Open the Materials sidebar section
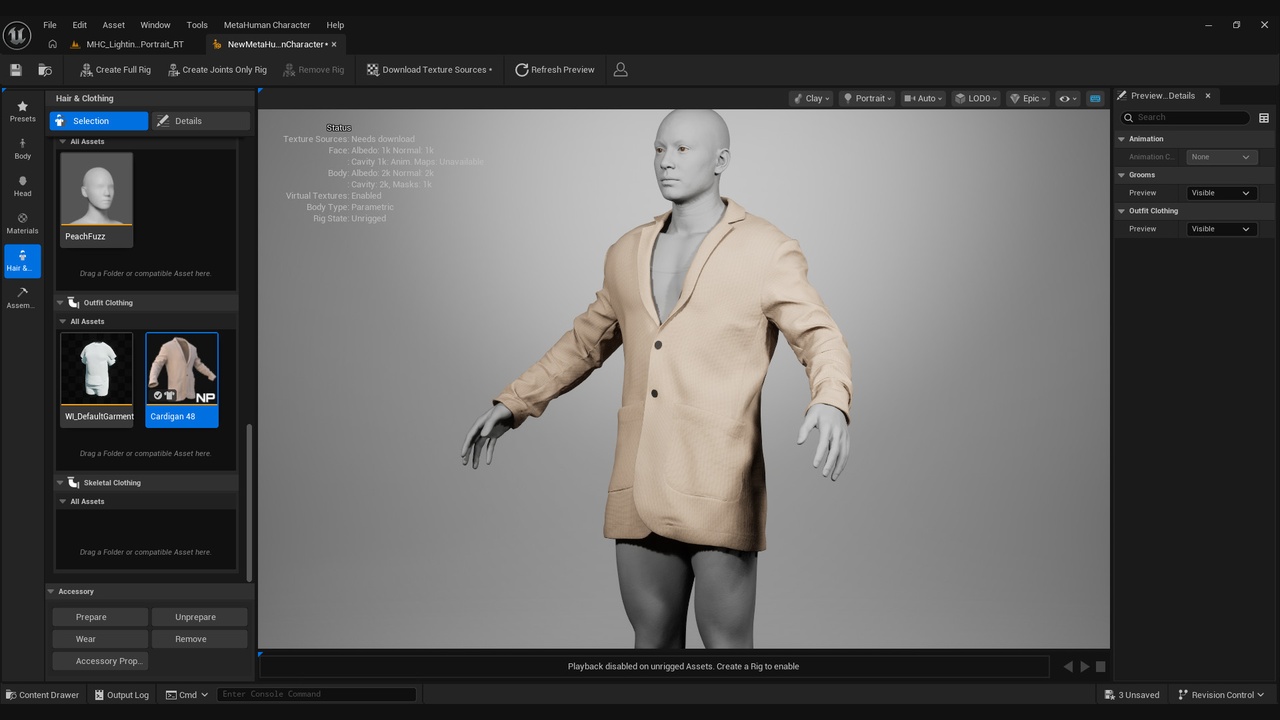The height and width of the screenshot is (720, 1280). coord(22,223)
